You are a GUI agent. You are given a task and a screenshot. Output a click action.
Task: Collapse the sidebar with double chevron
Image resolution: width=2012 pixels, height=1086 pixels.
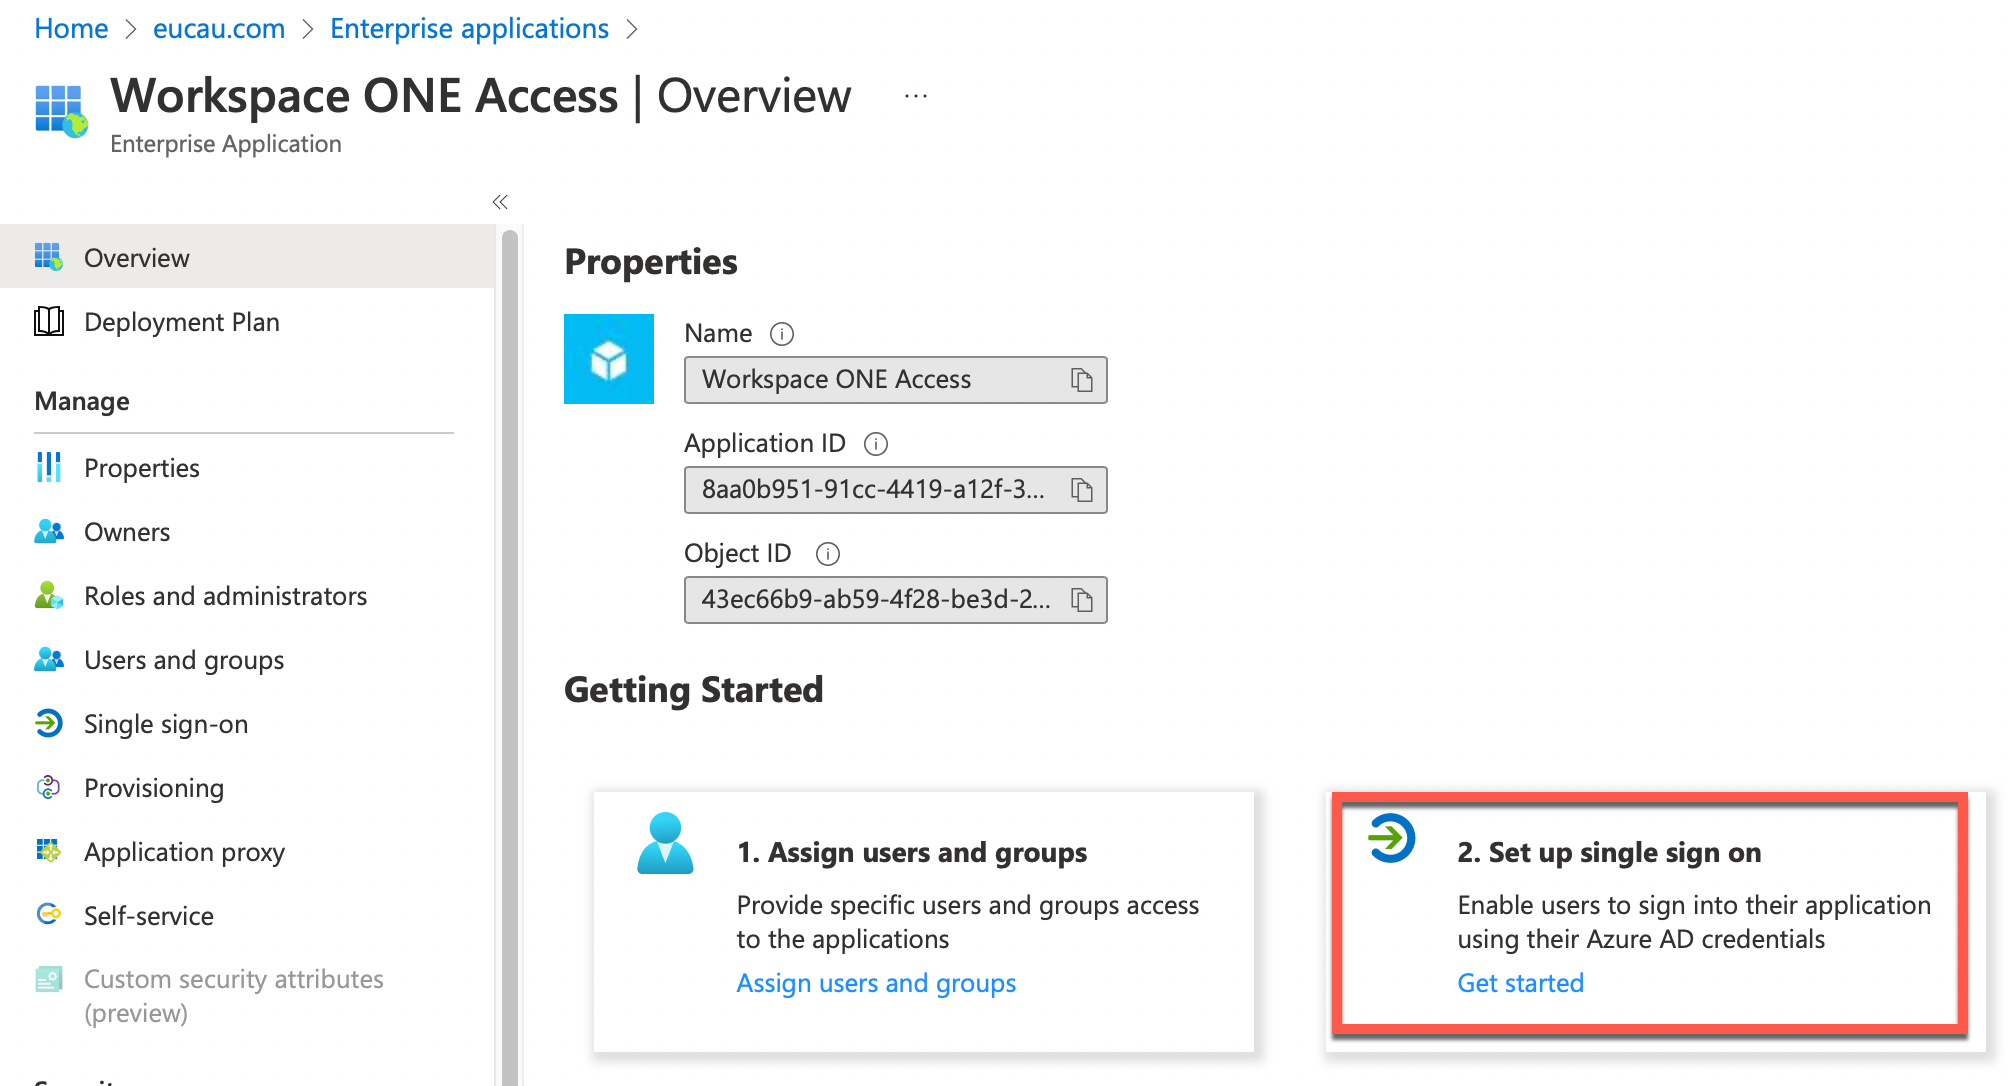(x=500, y=202)
